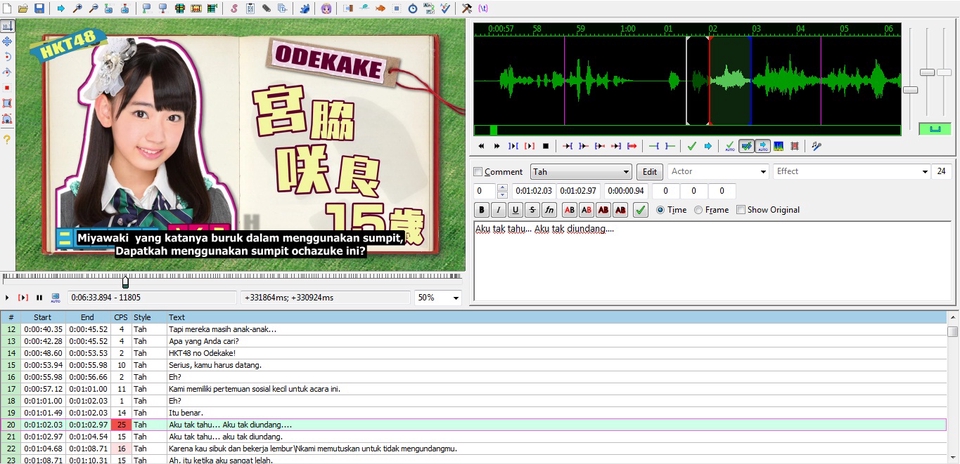Go to next line in audio

click(497, 146)
